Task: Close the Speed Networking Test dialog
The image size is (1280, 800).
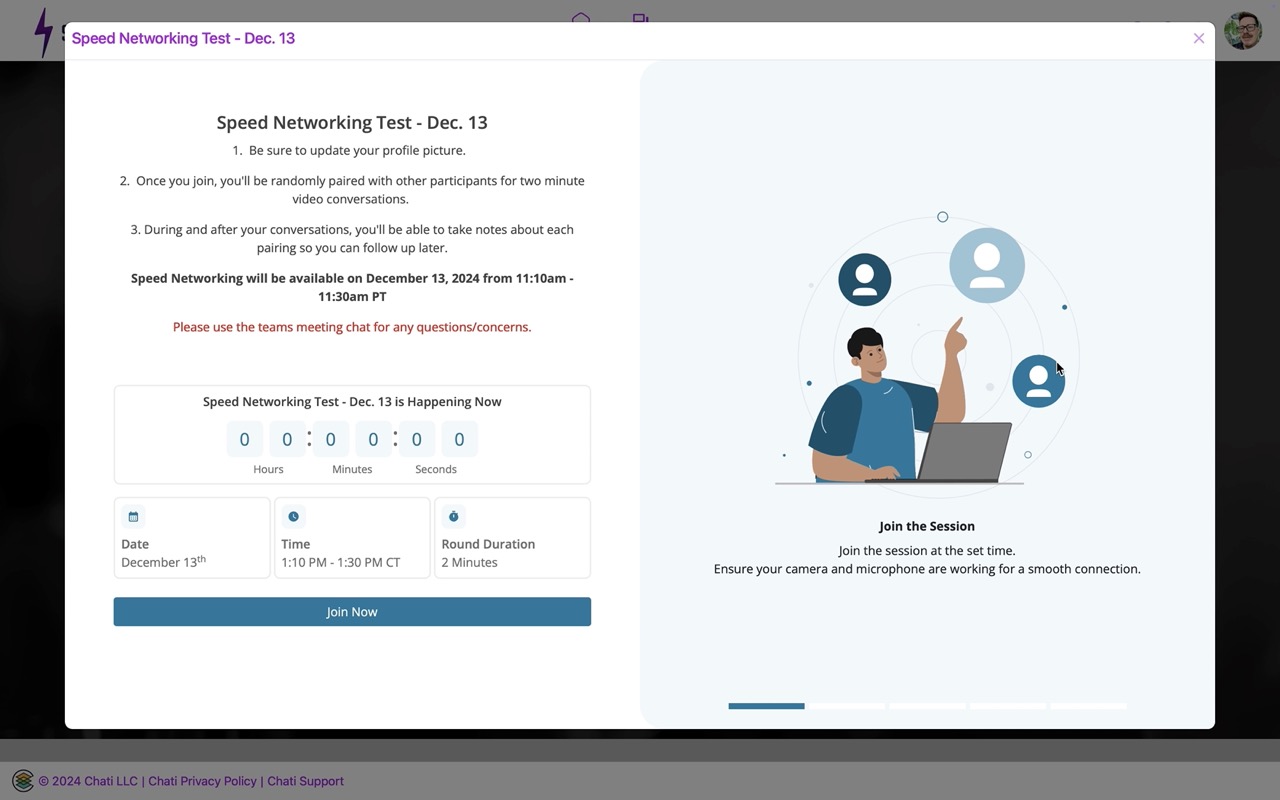Action: tap(1198, 38)
